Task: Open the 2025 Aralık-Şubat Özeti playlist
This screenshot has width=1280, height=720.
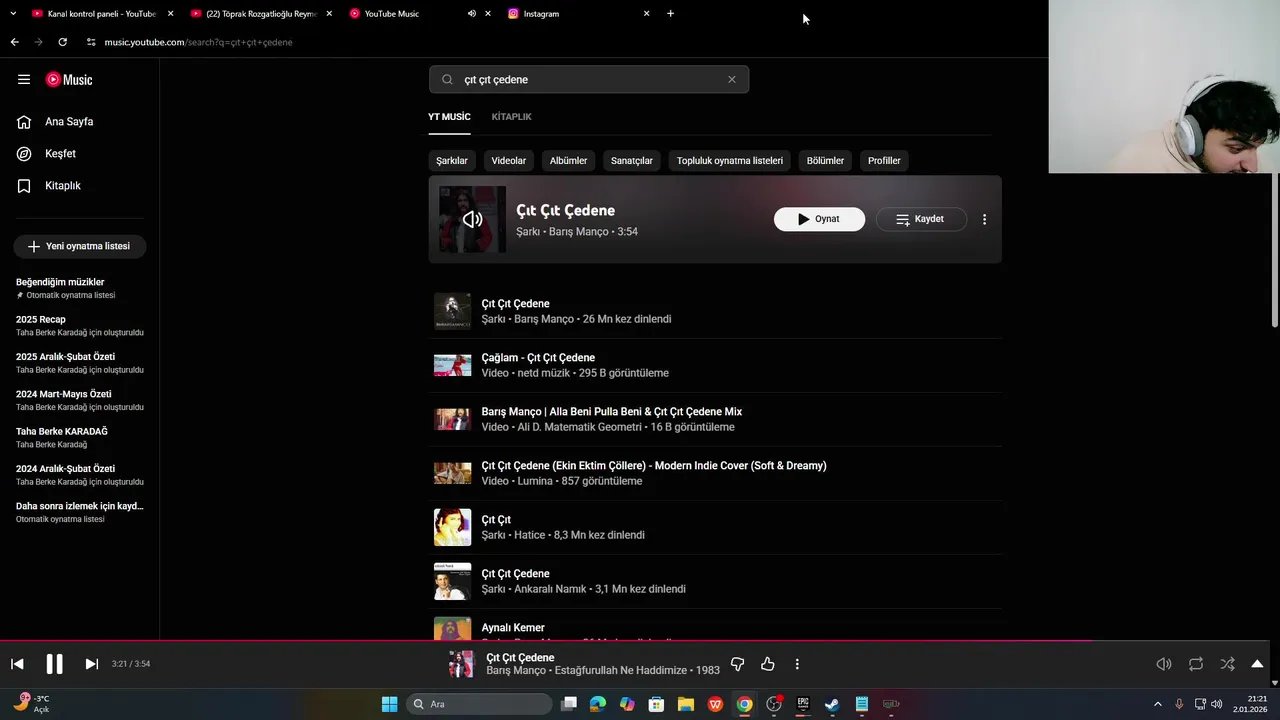Action: click(80, 363)
